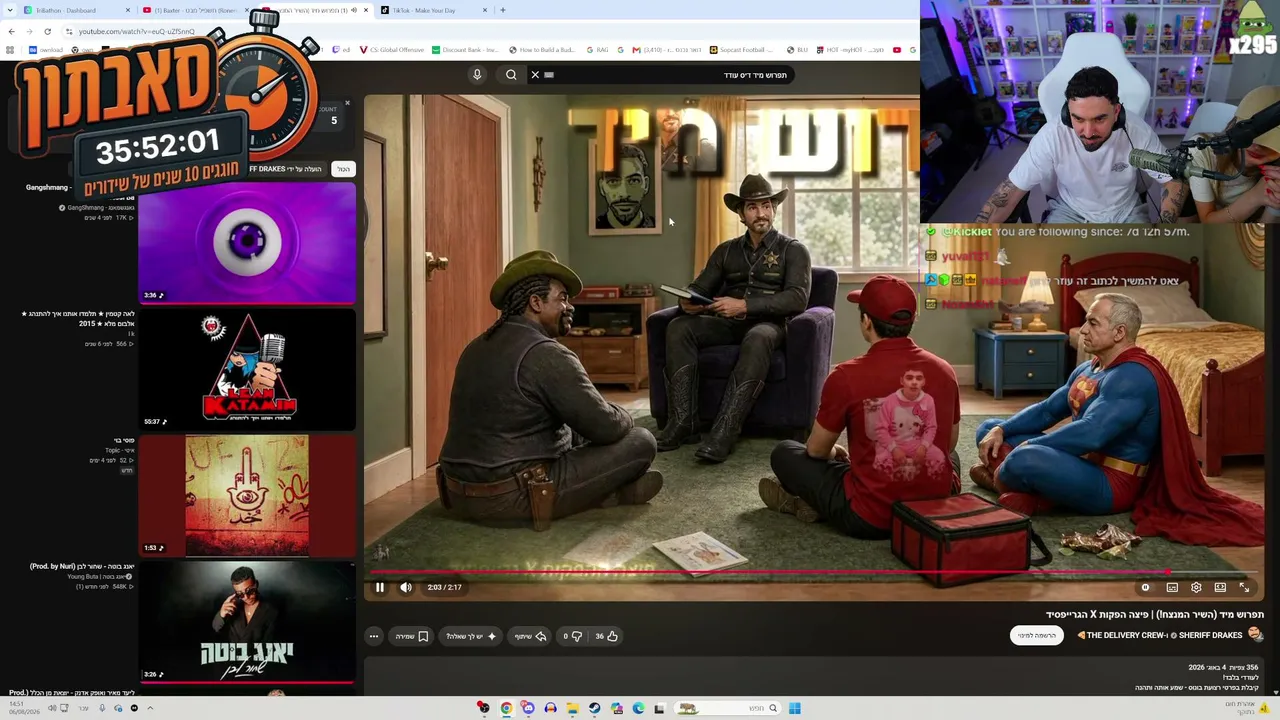Open the How to Build a Bud bookmark
Viewport: 1280px width, 720px height.
coord(542,50)
